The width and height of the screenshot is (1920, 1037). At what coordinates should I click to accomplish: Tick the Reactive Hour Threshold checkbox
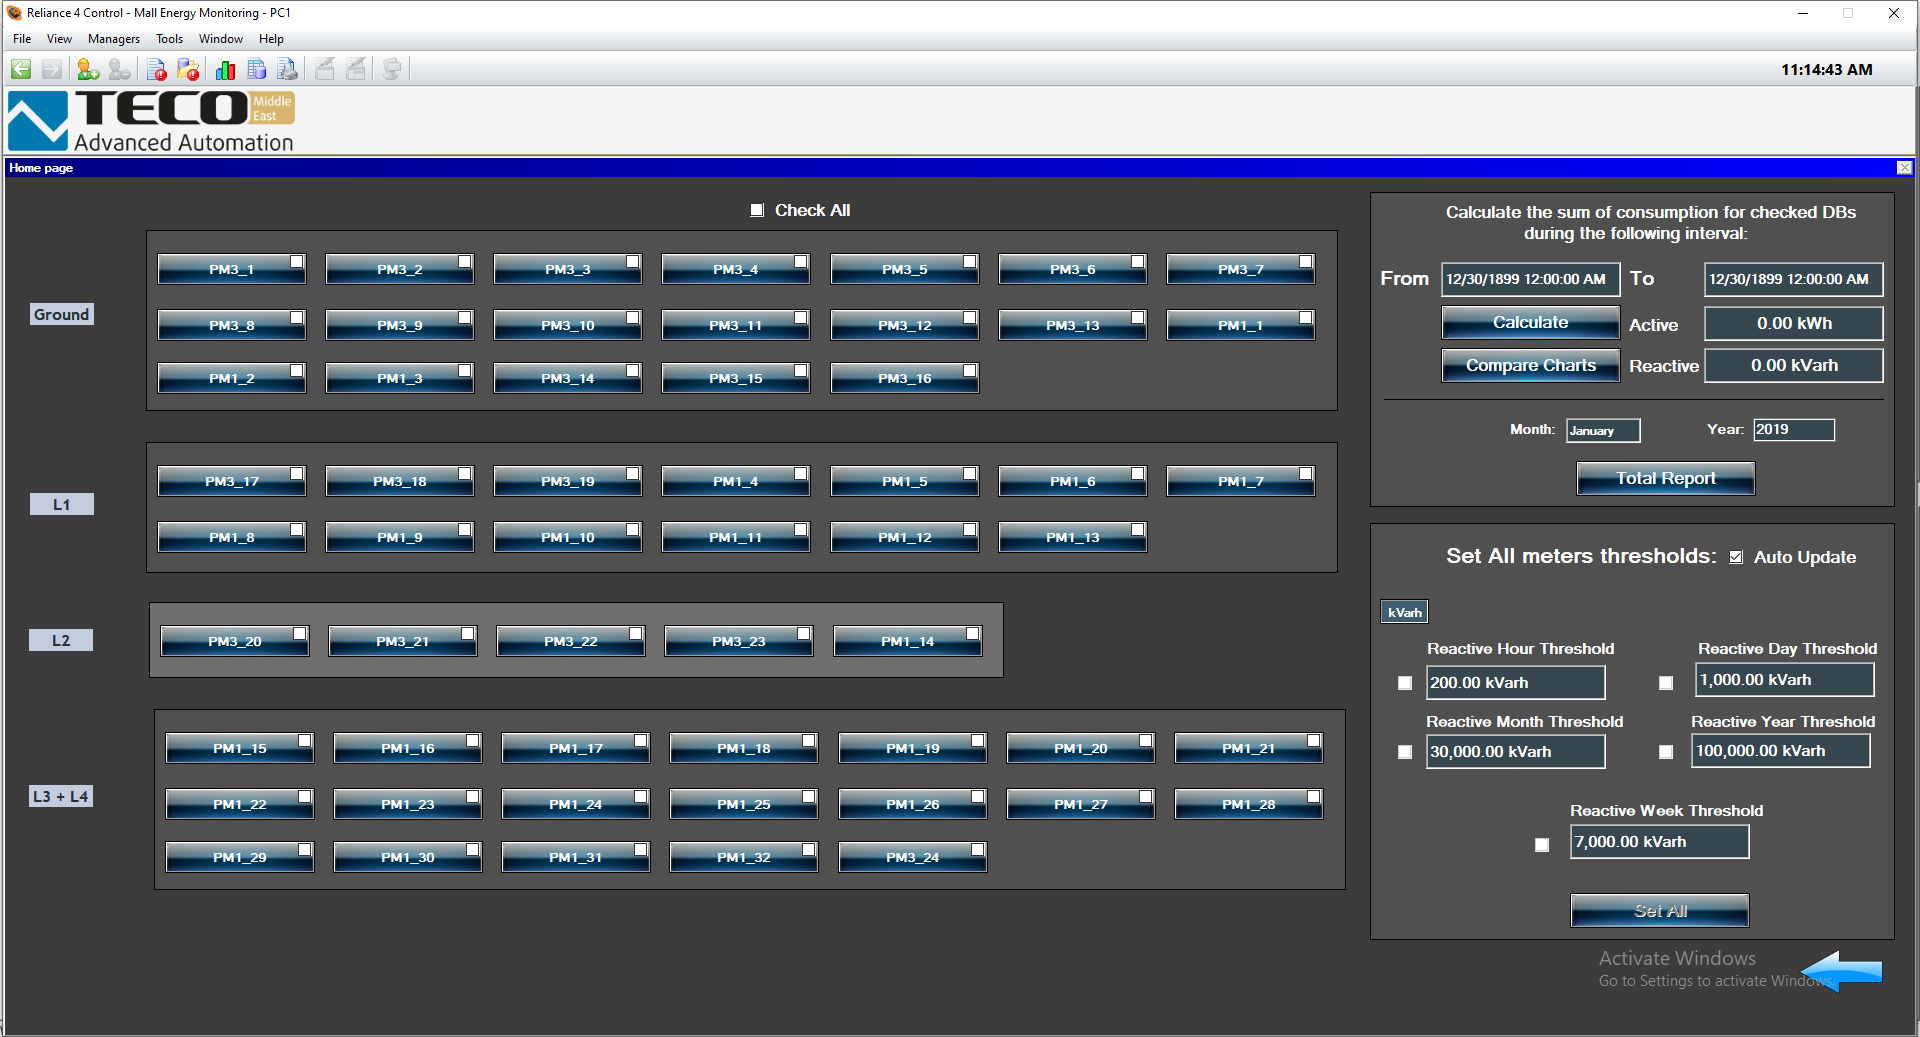click(x=1405, y=683)
